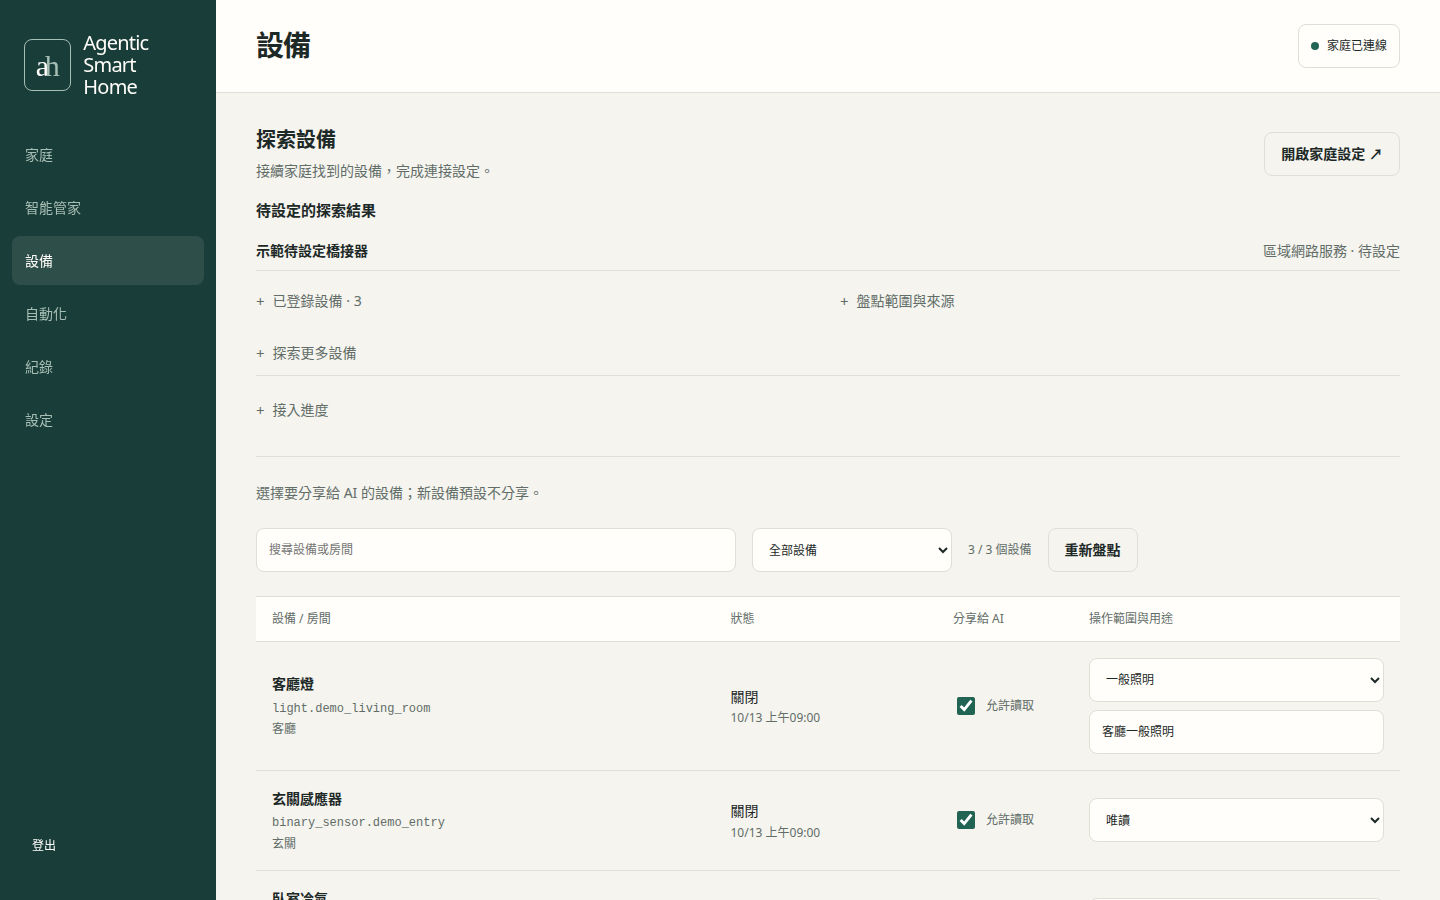Open the 家庭 sidebar page
The width and height of the screenshot is (1440, 900).
click(108, 155)
